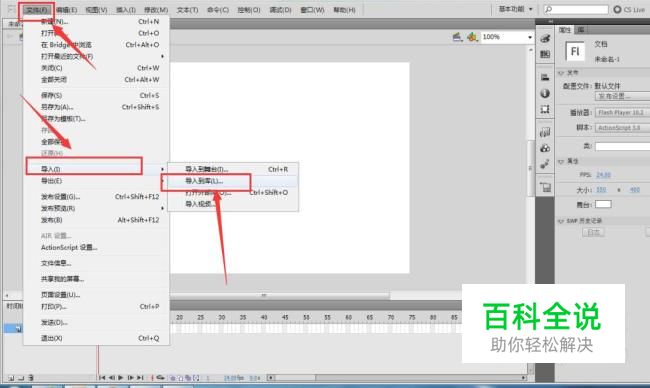The image size is (650, 388).
Task: Click the search input field
Action: 576,9
